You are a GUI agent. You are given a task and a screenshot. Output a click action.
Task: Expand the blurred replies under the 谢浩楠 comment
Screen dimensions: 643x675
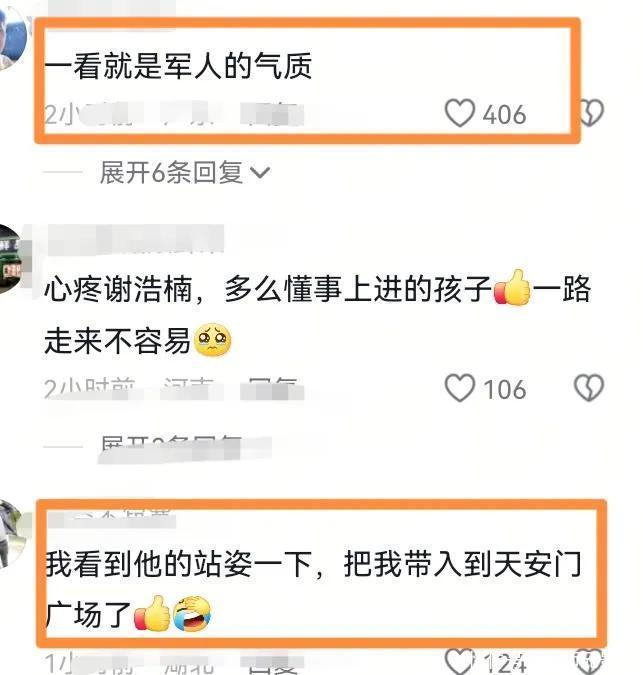click(x=185, y=447)
